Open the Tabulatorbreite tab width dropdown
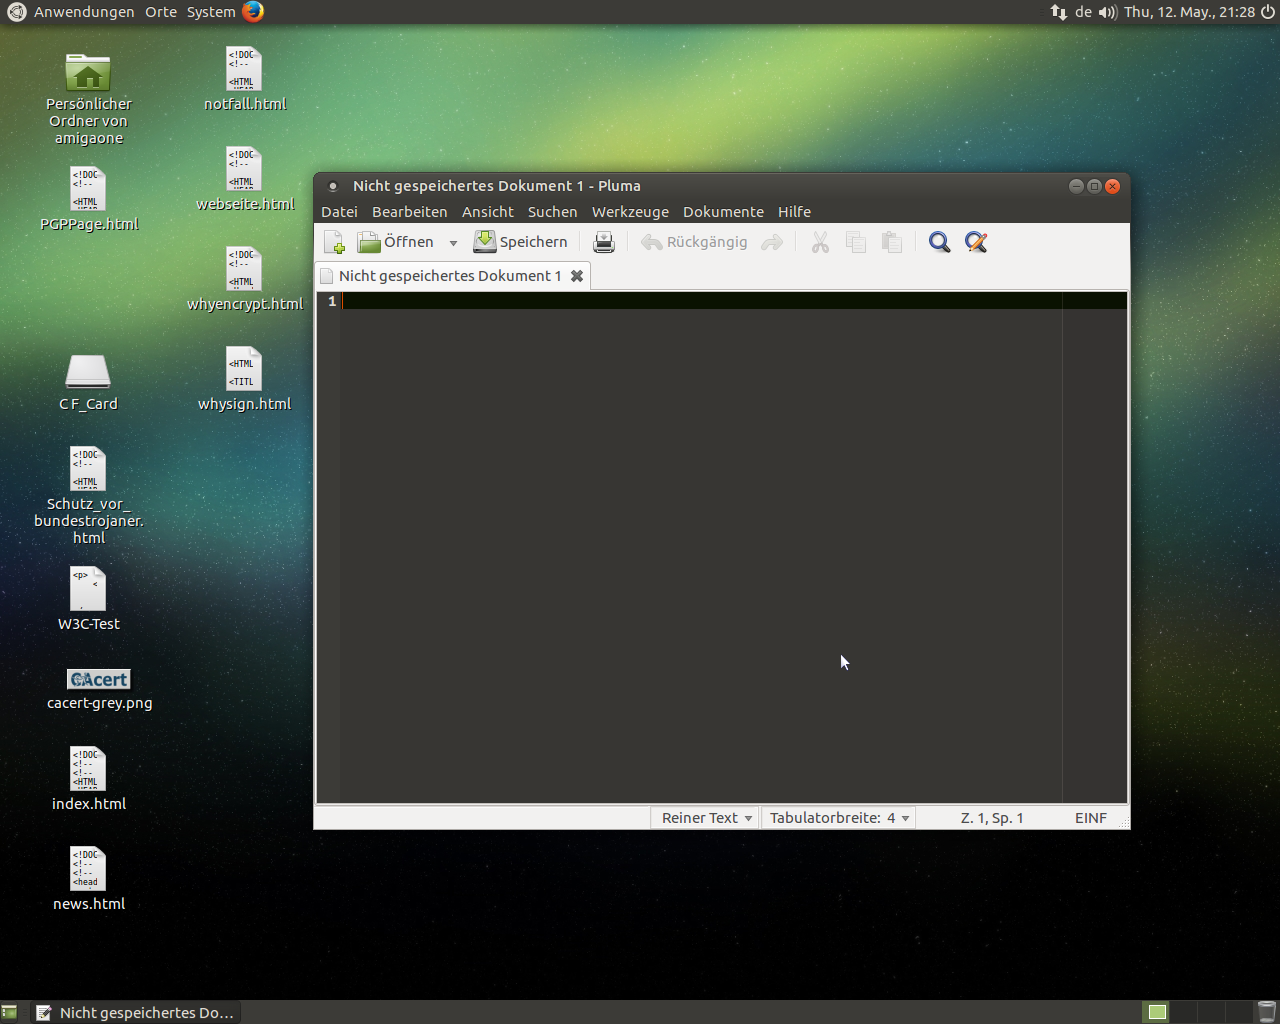The width and height of the screenshot is (1280, 1024). pyautogui.click(x=838, y=818)
